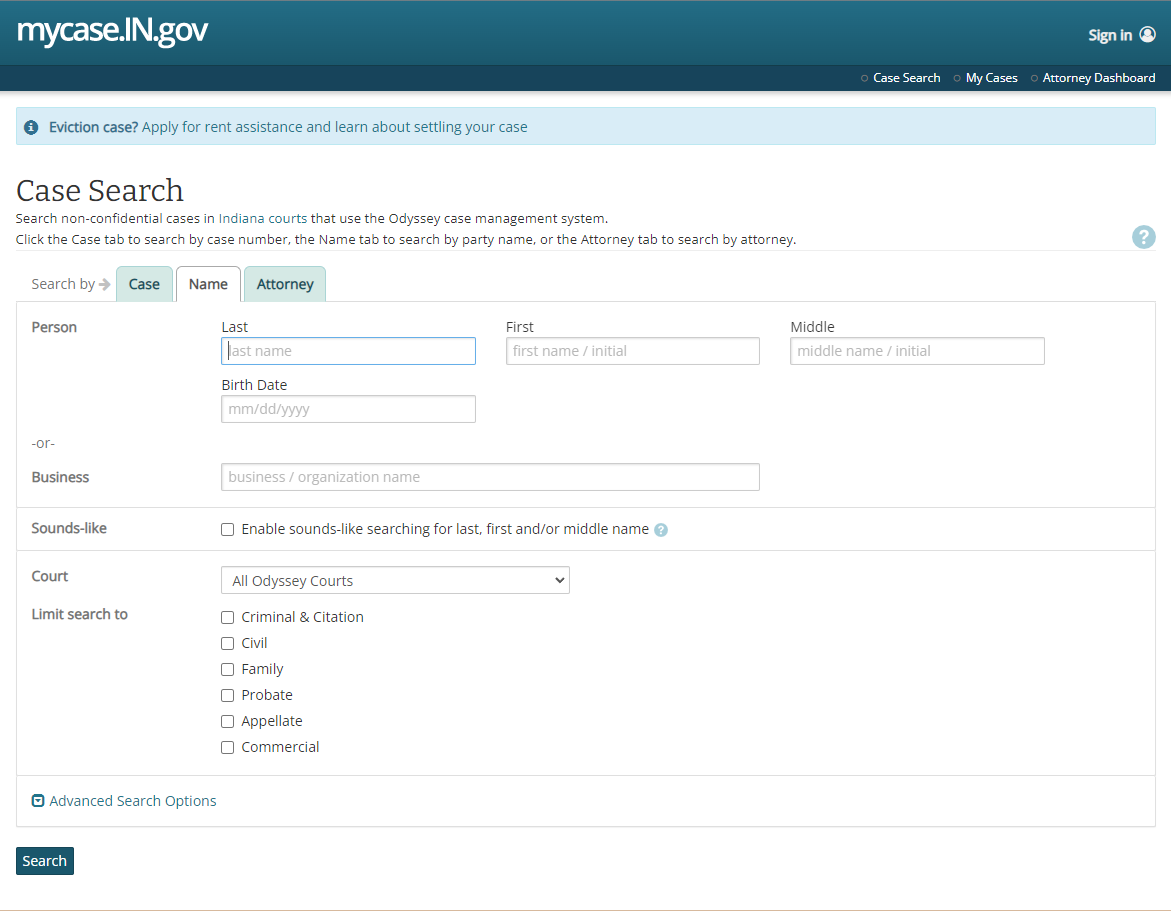Open the Indiana courts link
Image resolution: width=1171 pixels, height=911 pixels.
[x=263, y=219]
